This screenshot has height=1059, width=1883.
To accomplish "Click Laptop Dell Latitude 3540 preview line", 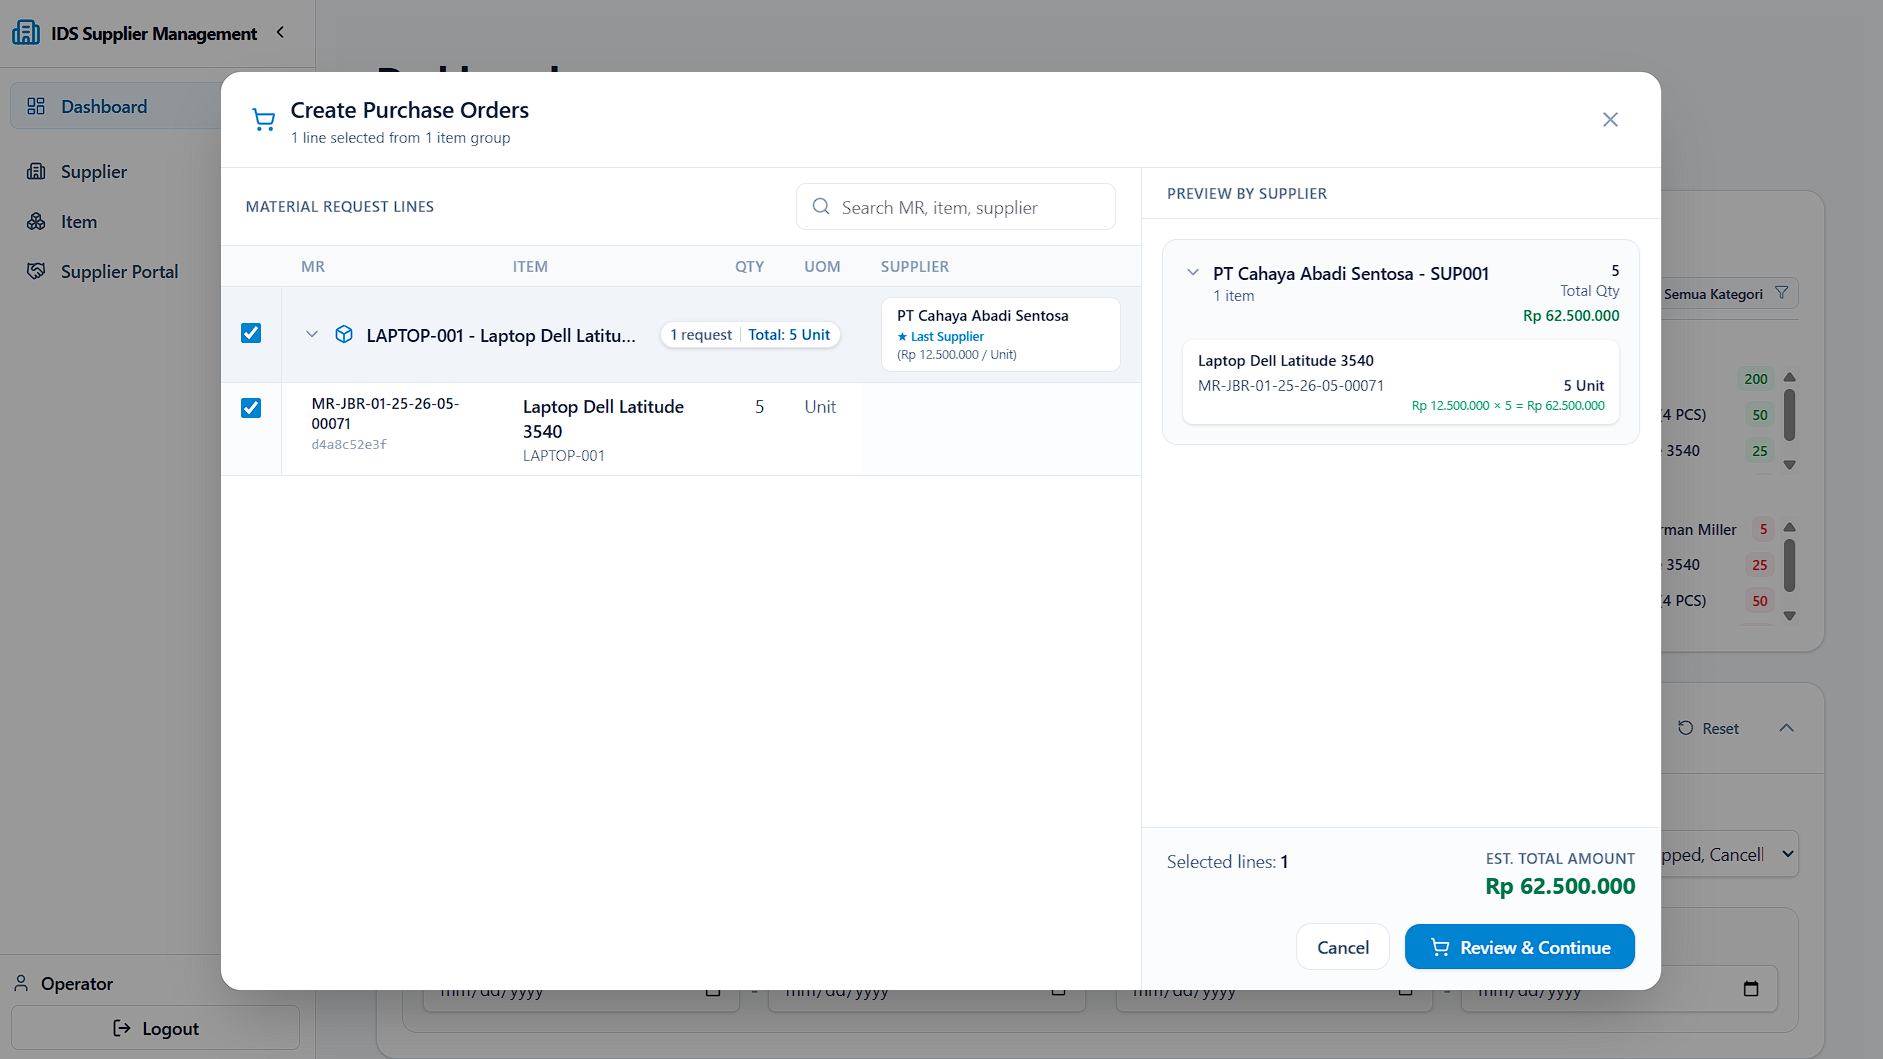I will click(x=1400, y=382).
